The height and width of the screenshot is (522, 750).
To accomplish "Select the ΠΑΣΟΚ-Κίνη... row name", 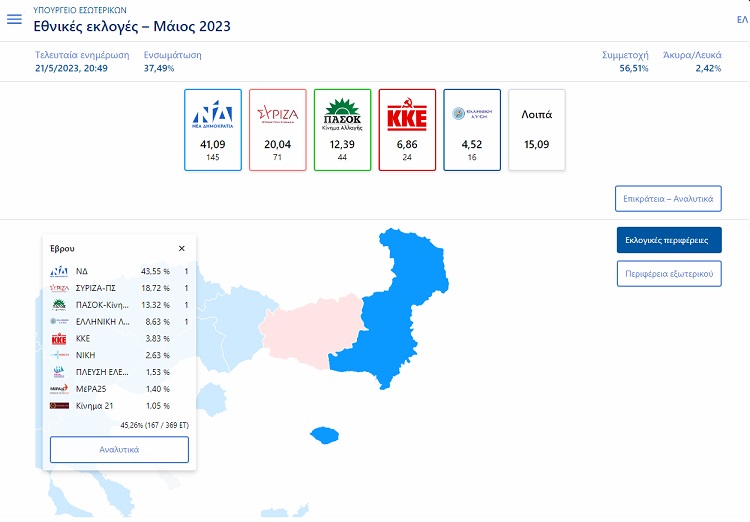I will point(102,305).
